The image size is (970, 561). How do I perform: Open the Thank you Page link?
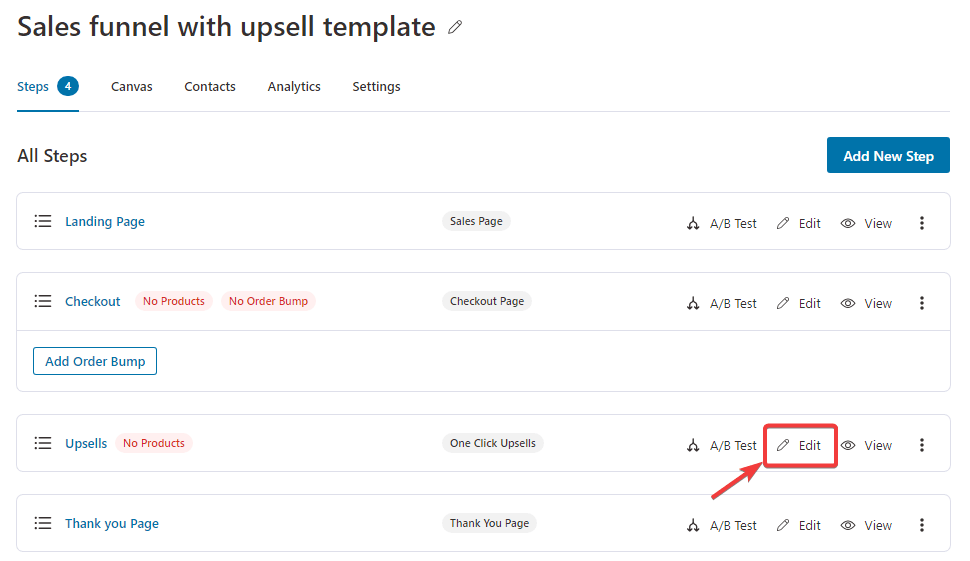click(x=112, y=524)
